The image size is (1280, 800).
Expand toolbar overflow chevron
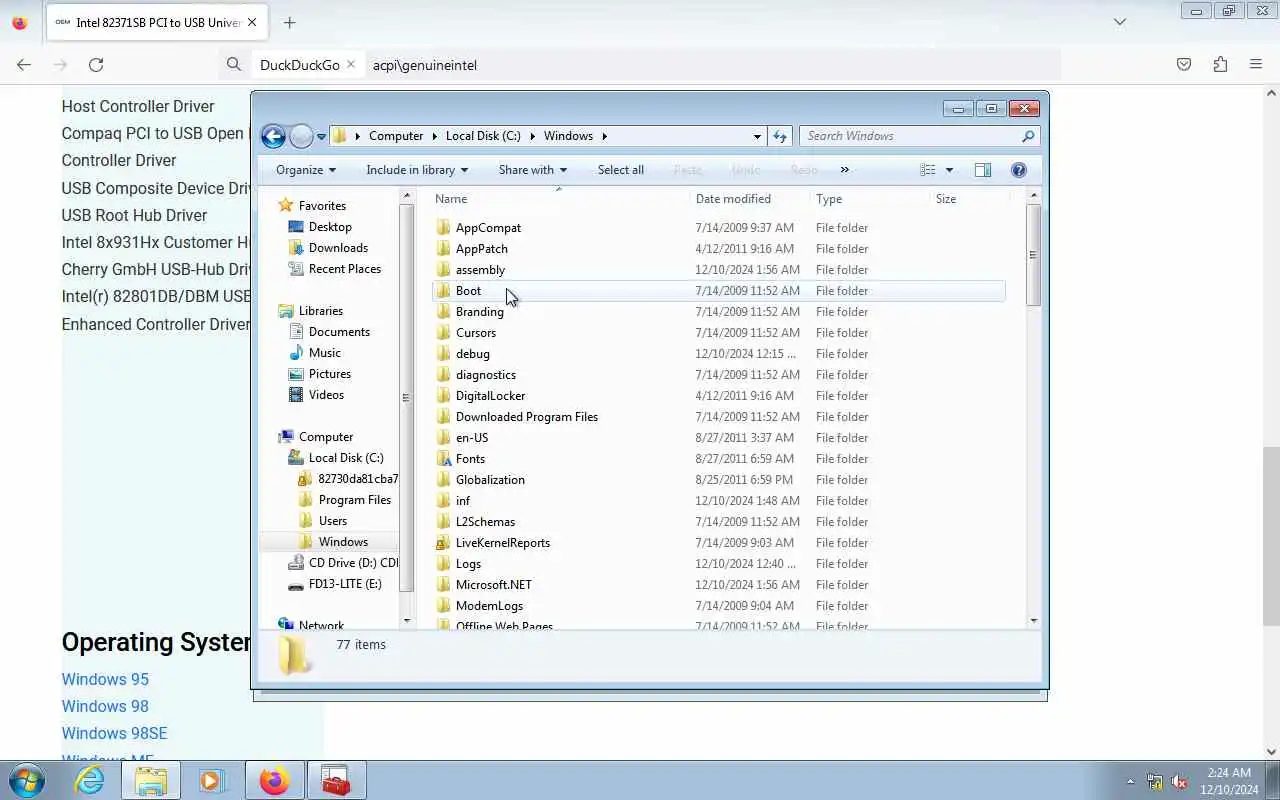tap(845, 170)
